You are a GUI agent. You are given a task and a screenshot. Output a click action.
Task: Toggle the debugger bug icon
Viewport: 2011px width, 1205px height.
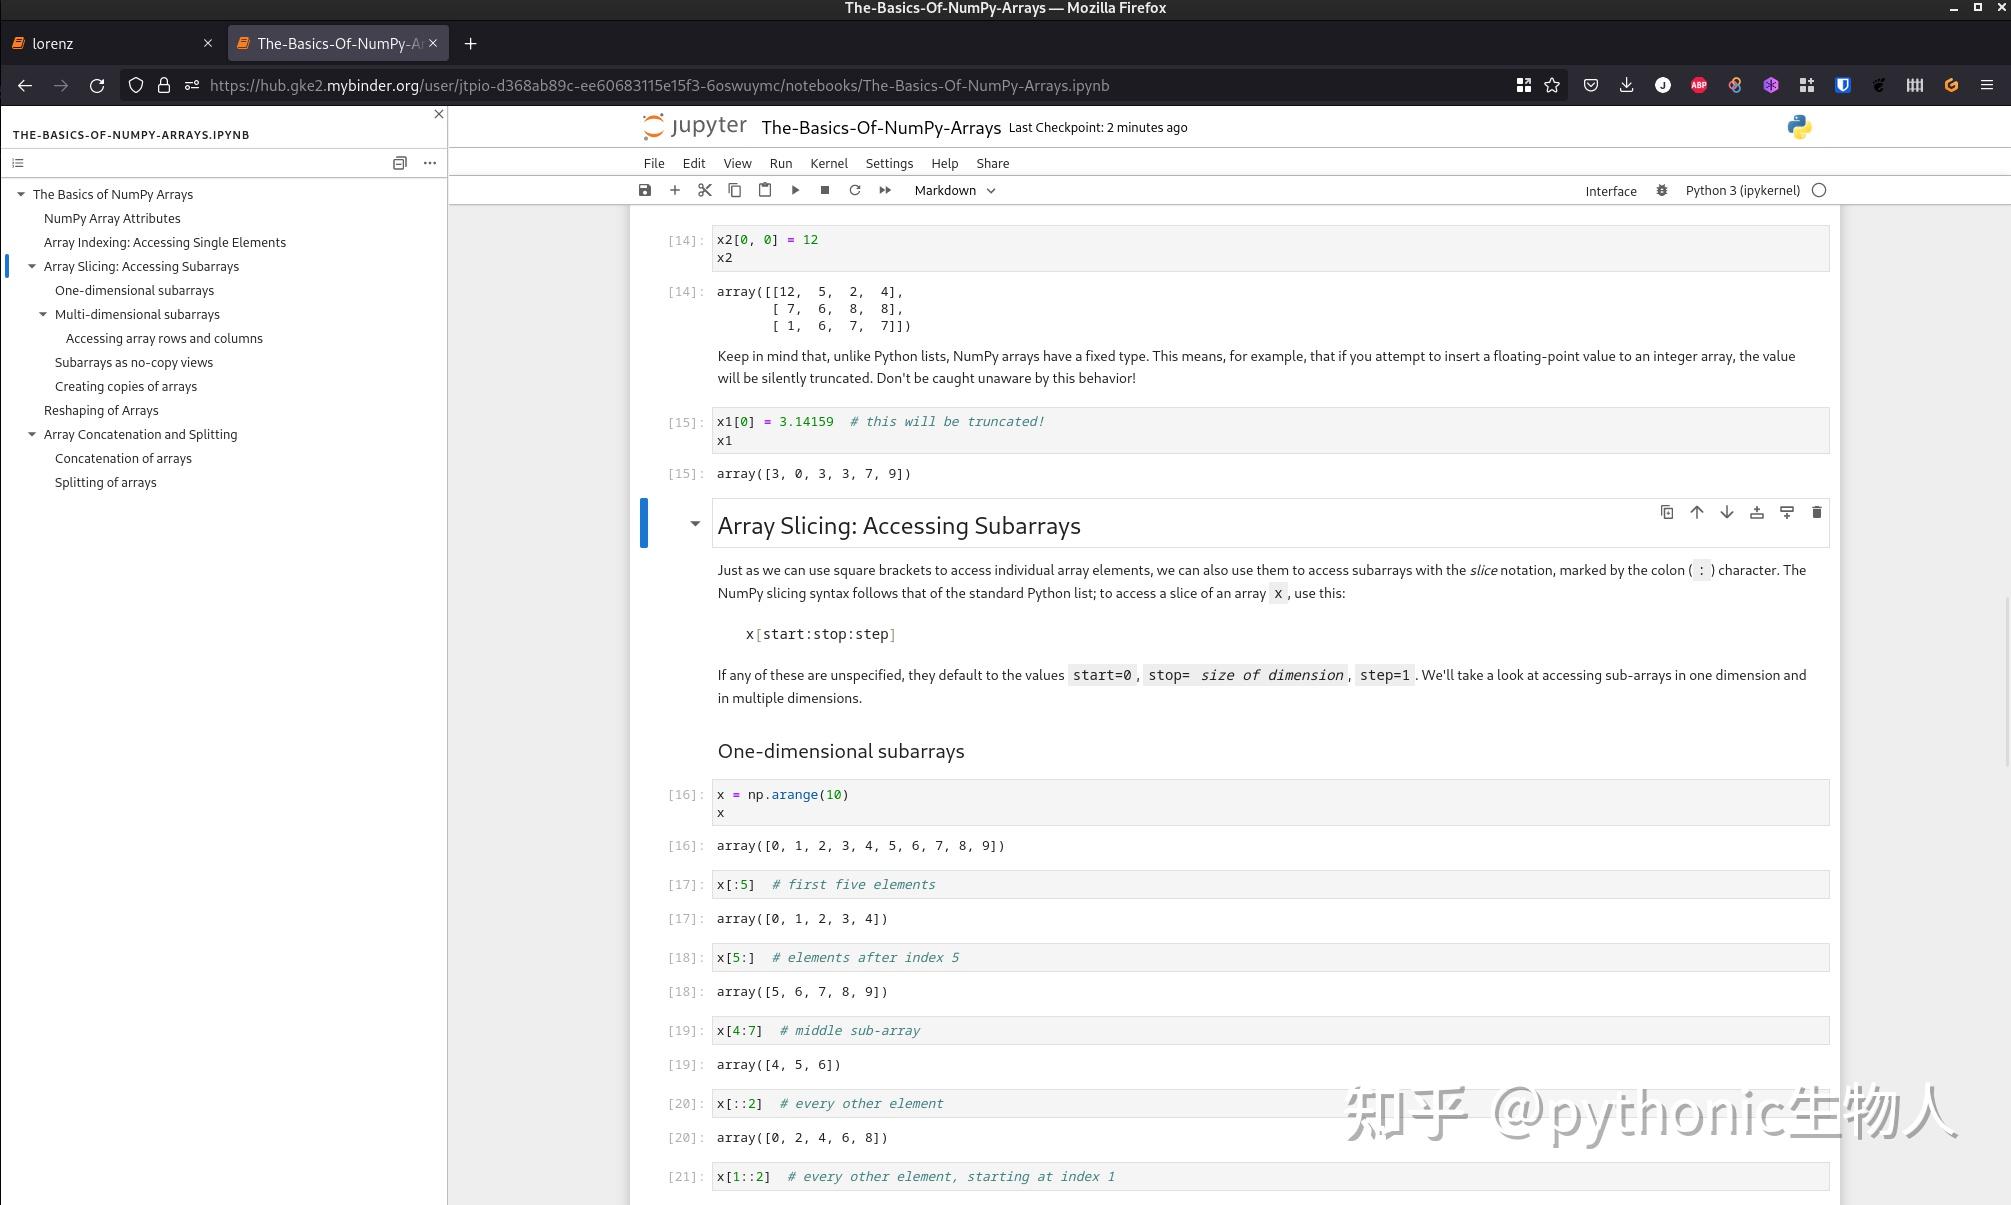pos(1661,190)
